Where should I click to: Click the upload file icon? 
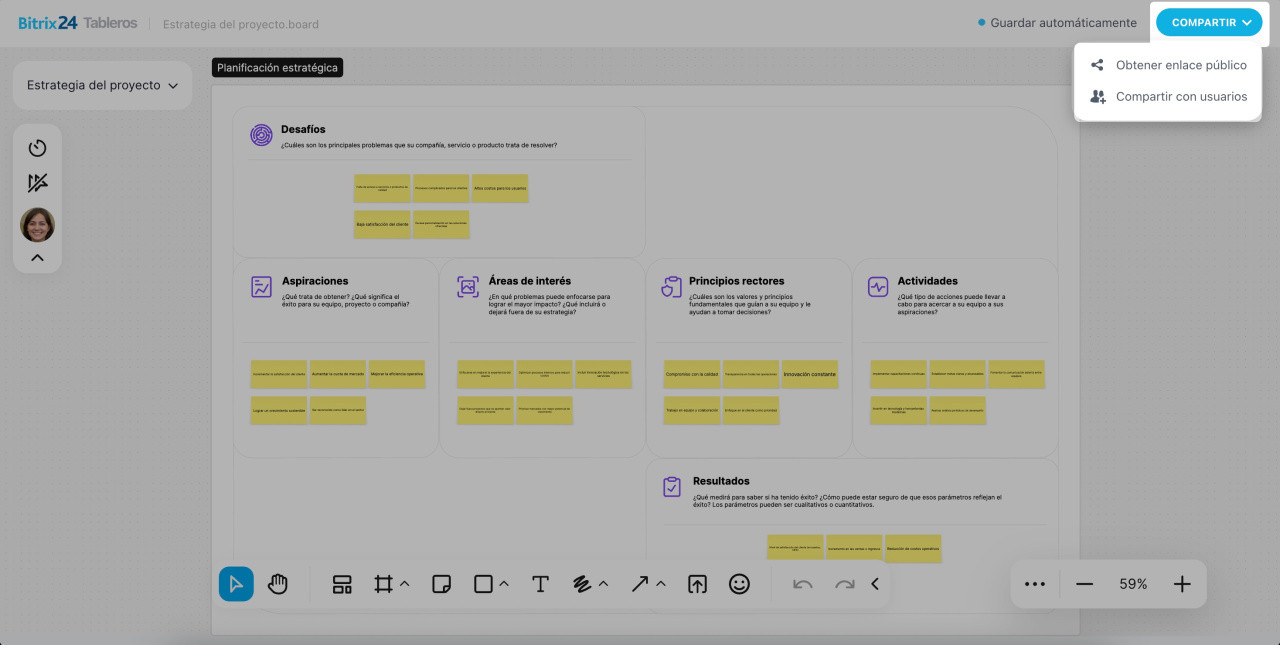(x=697, y=584)
